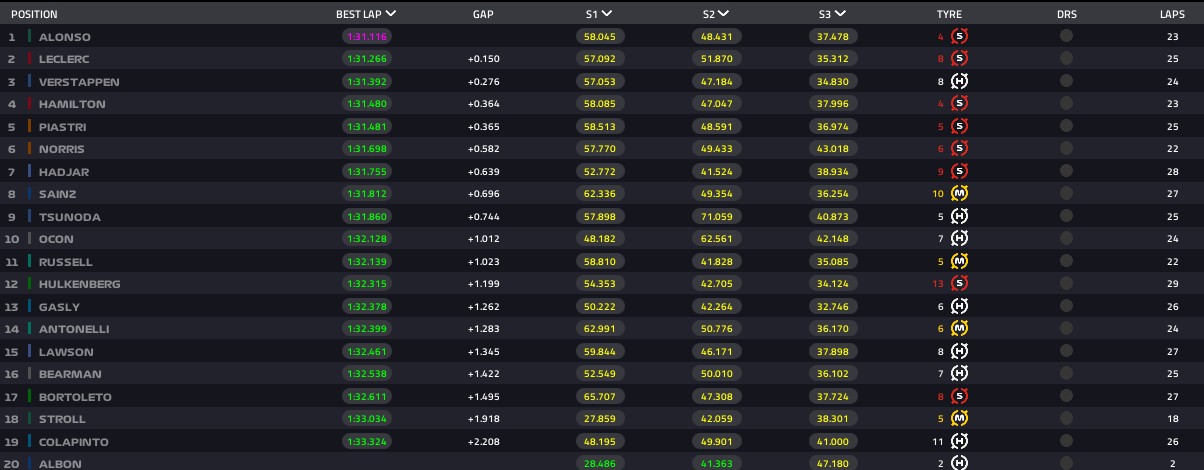The width and height of the screenshot is (1204, 470).
Task: Click Albon's green S1 time 28.486
Action: tap(599, 464)
